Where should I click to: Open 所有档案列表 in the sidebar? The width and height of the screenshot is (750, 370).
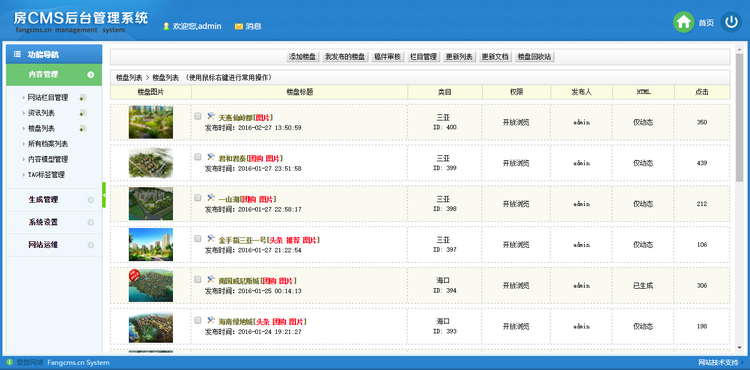point(48,144)
